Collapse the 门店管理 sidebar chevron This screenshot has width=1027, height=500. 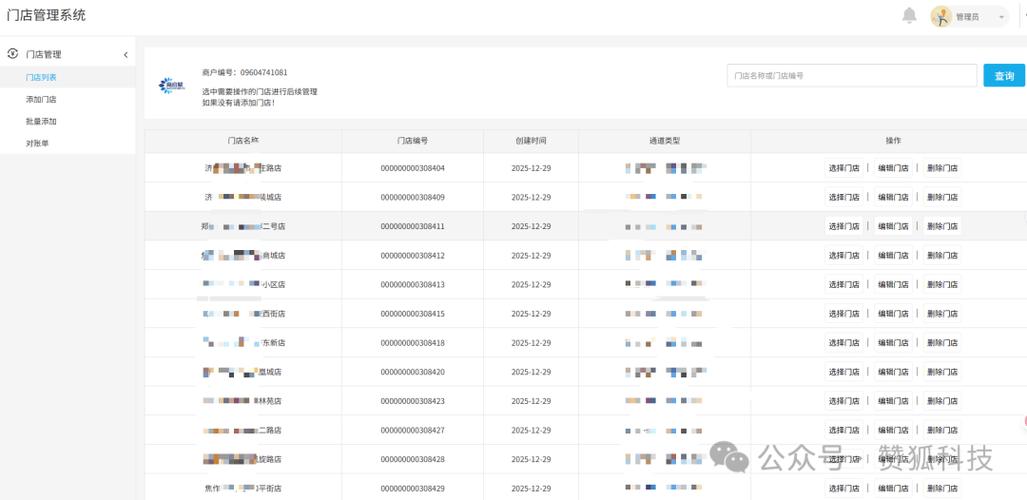coord(125,55)
